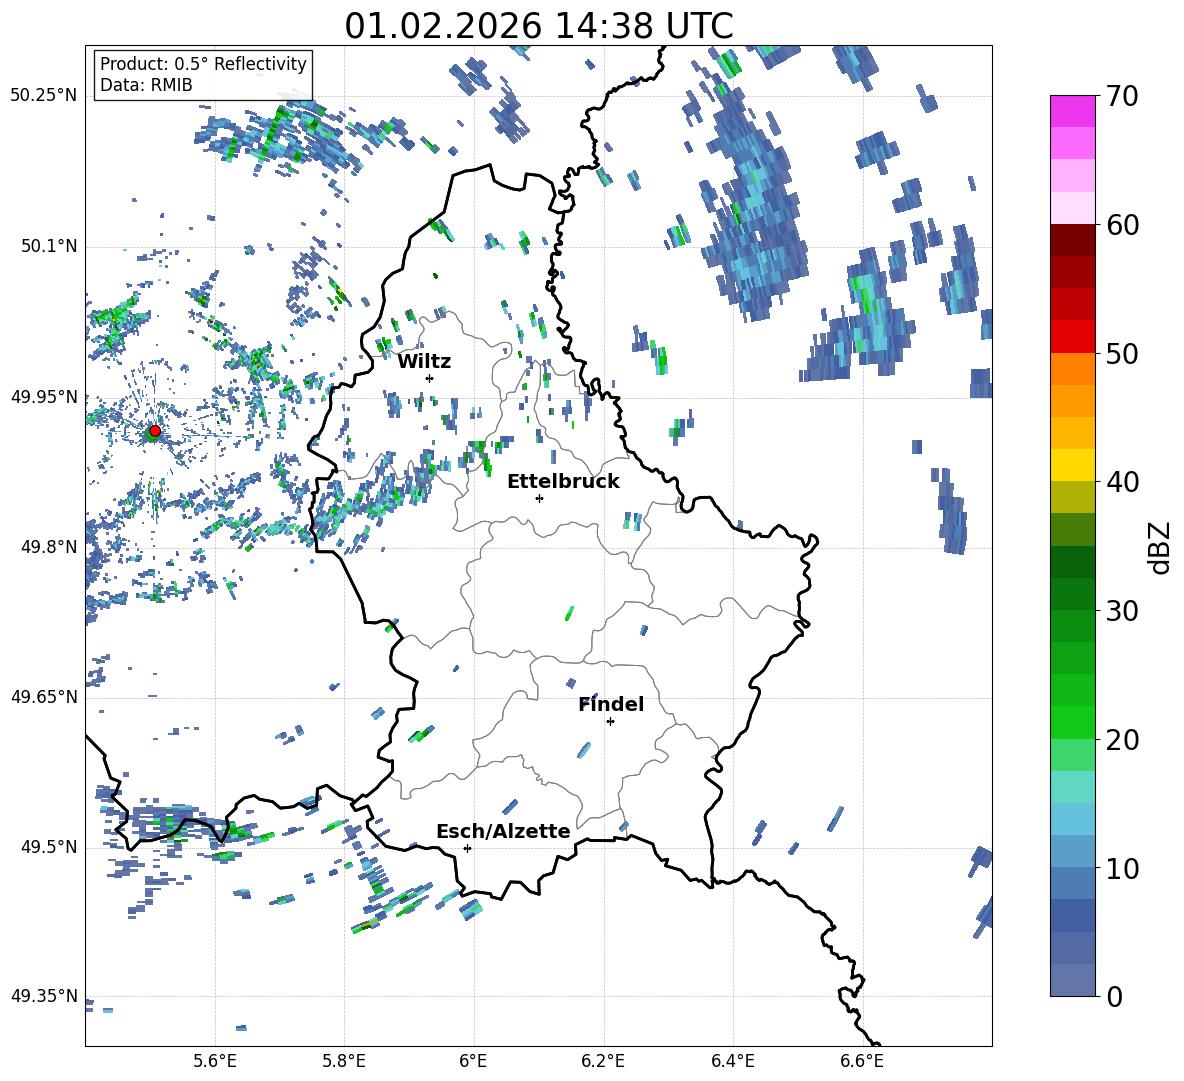This screenshot has width=1184, height=1081.
Task: Click the cross marker below Wiltz
Action: point(430,378)
